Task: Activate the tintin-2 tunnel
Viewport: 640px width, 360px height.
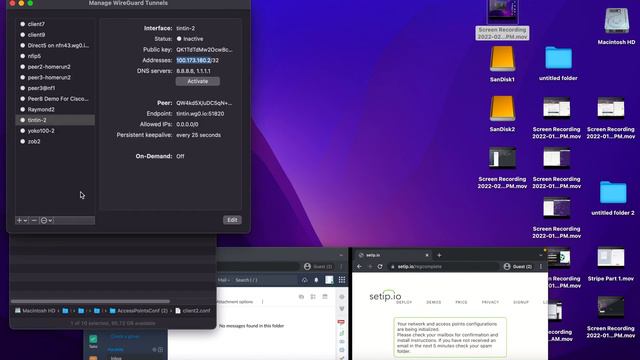Action: pyautogui.click(x=198, y=81)
